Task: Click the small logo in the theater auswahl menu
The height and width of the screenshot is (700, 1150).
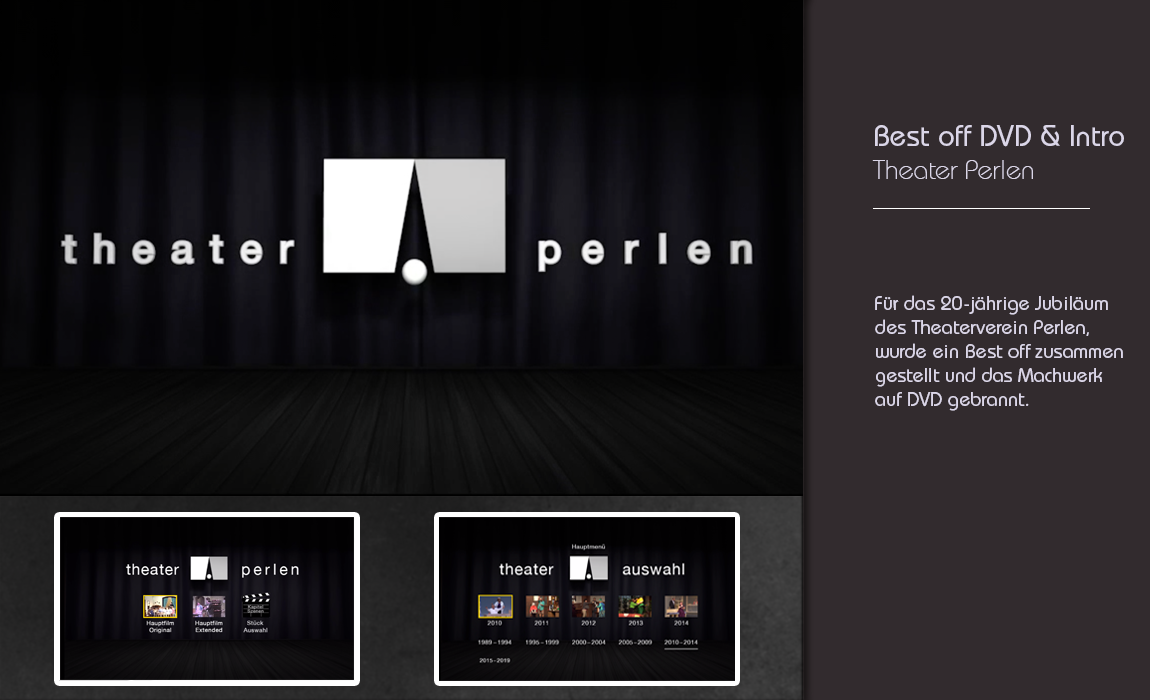Action: point(588,569)
